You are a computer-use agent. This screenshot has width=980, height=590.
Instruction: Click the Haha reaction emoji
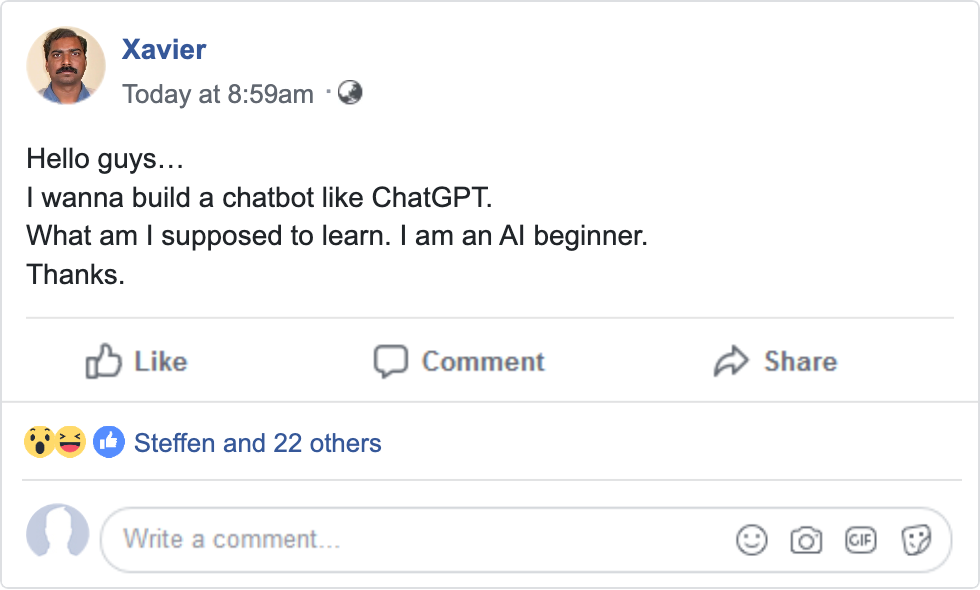[70, 442]
